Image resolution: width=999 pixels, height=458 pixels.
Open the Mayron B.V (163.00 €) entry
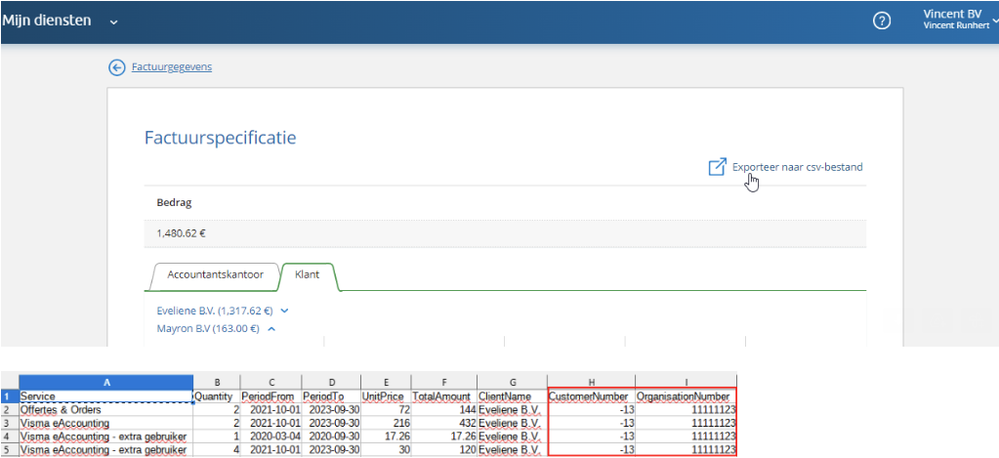coord(208,329)
